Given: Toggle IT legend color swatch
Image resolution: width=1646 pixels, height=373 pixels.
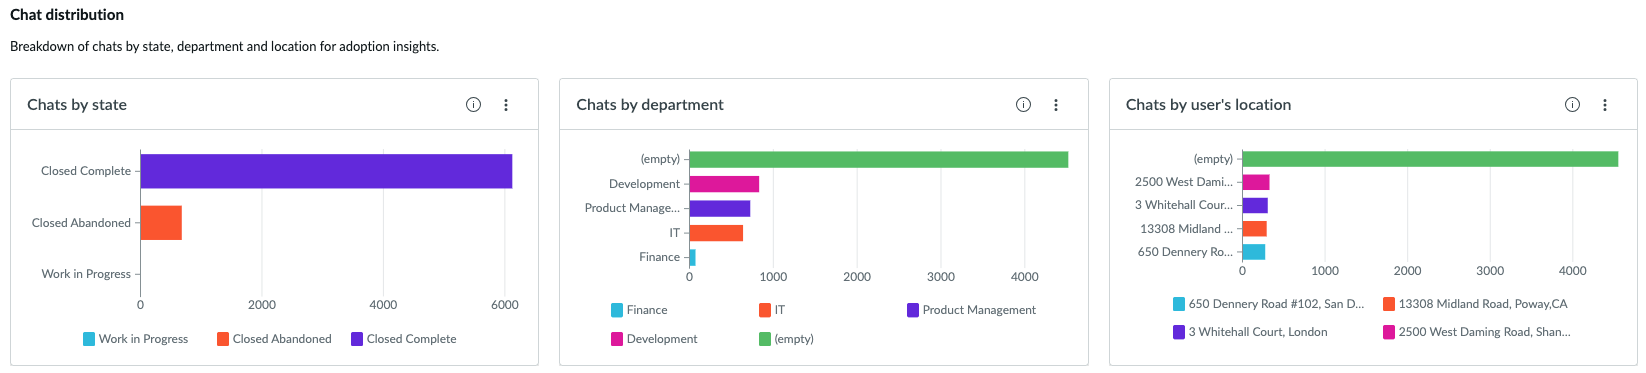Looking at the screenshot, I should [x=765, y=310].
